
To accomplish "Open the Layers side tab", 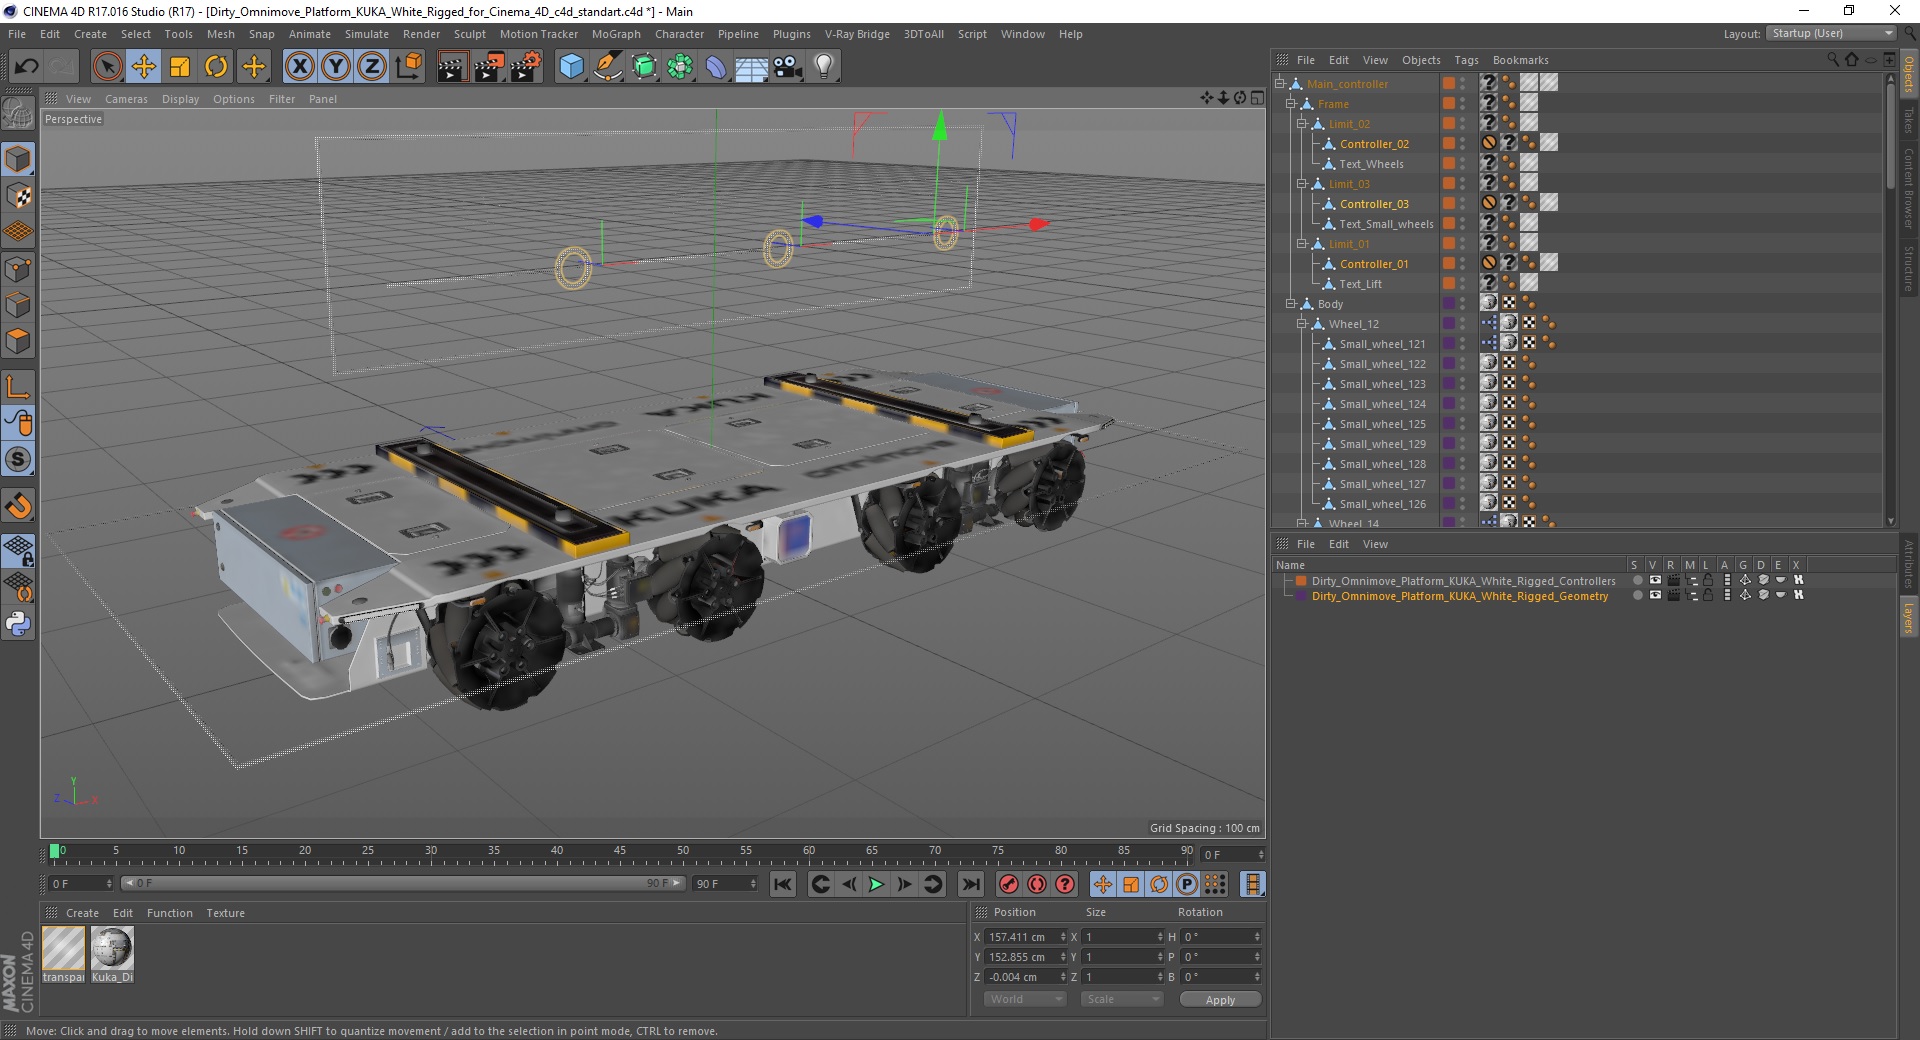I will tap(1908, 617).
